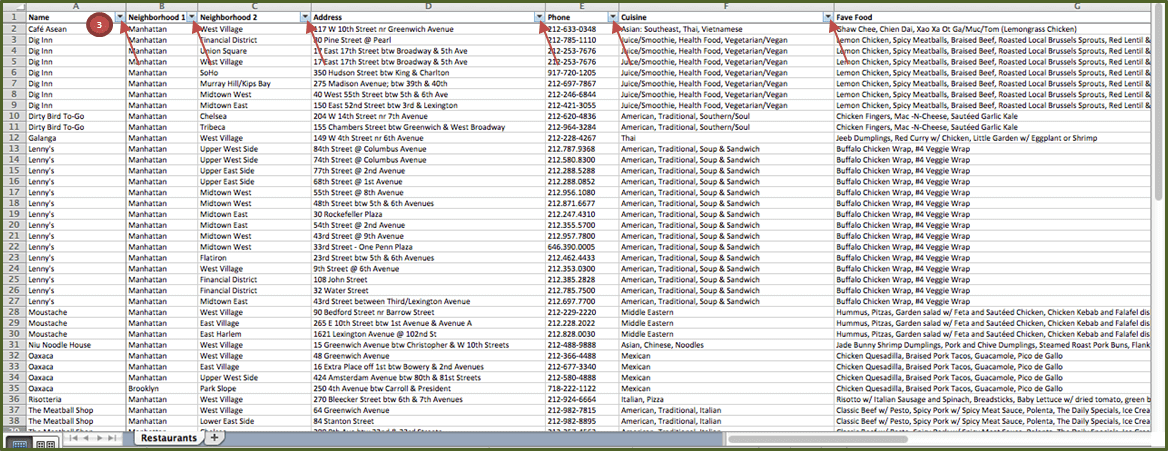1168x451 pixels.
Task: Open the Neighborhood 1 filter dropdown
Action: tap(191, 18)
